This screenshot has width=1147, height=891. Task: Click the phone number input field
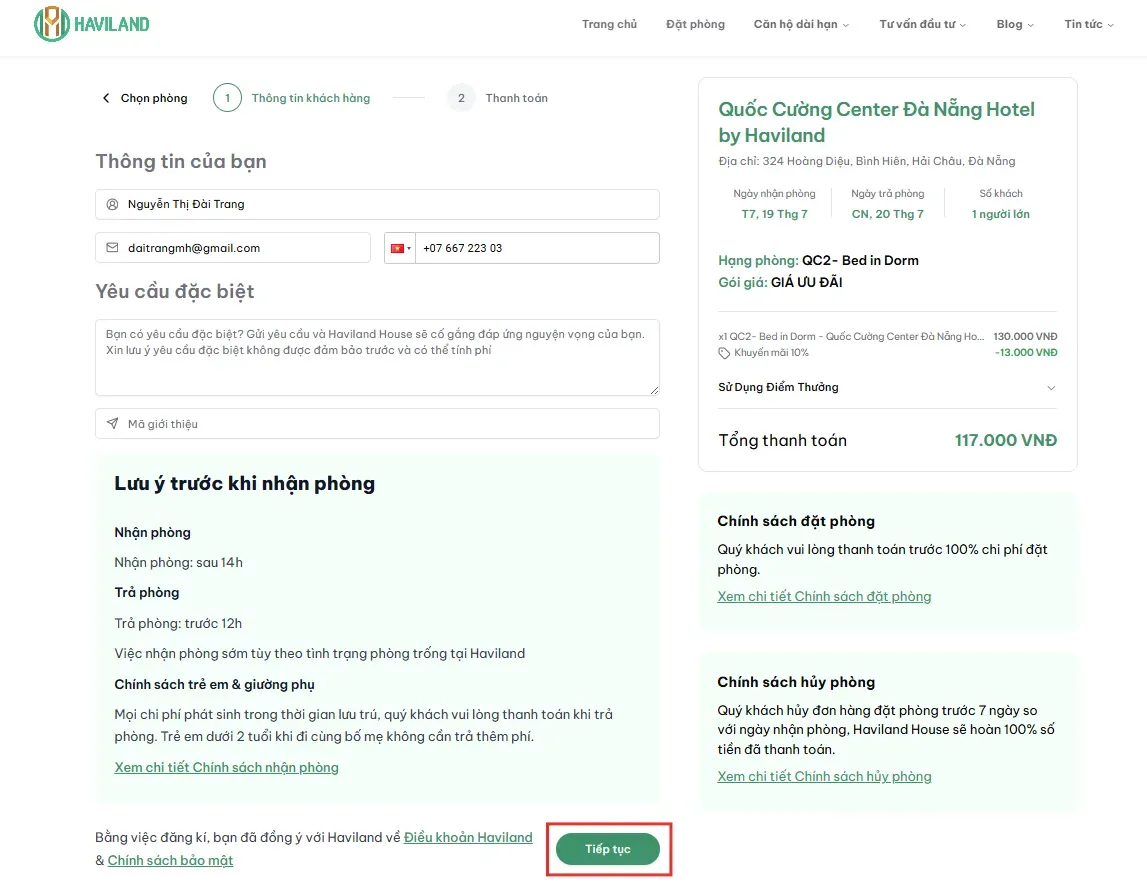pos(537,248)
